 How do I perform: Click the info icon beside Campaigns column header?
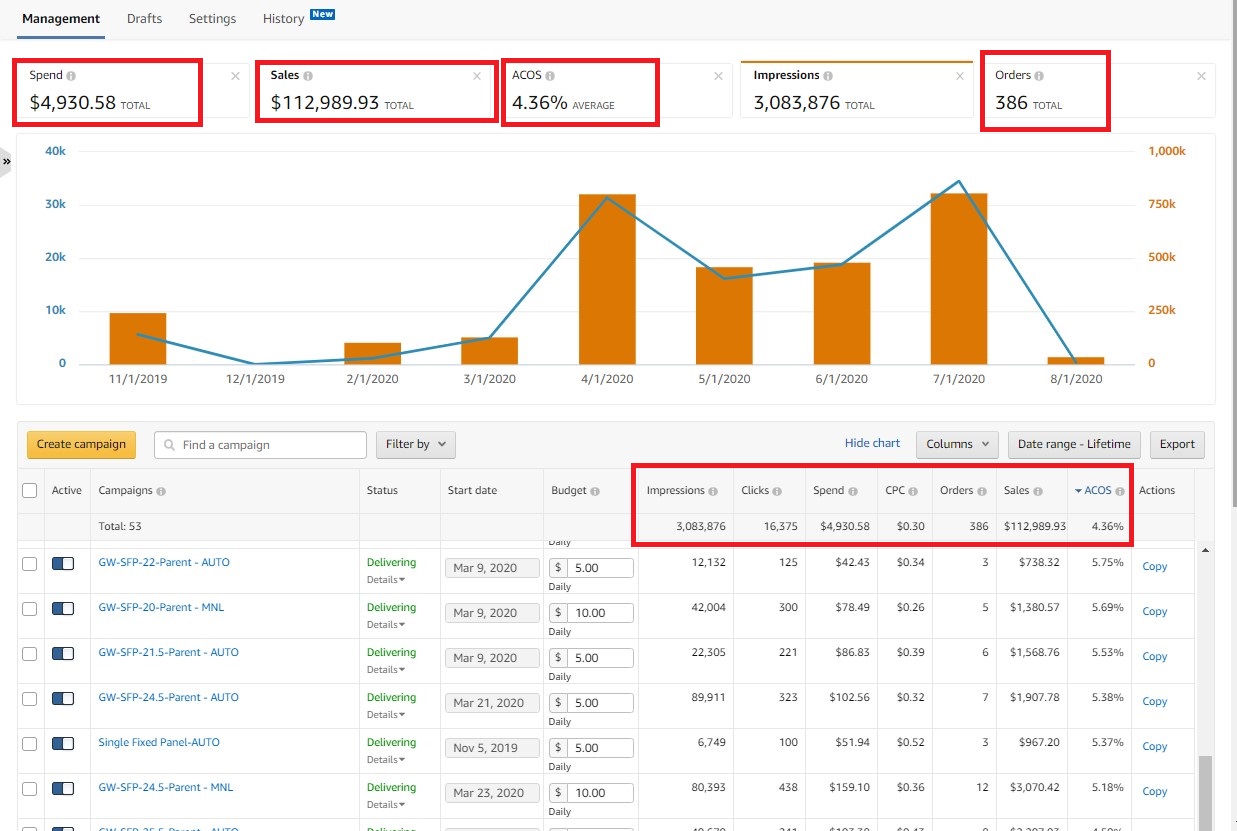pyautogui.click(x=161, y=491)
